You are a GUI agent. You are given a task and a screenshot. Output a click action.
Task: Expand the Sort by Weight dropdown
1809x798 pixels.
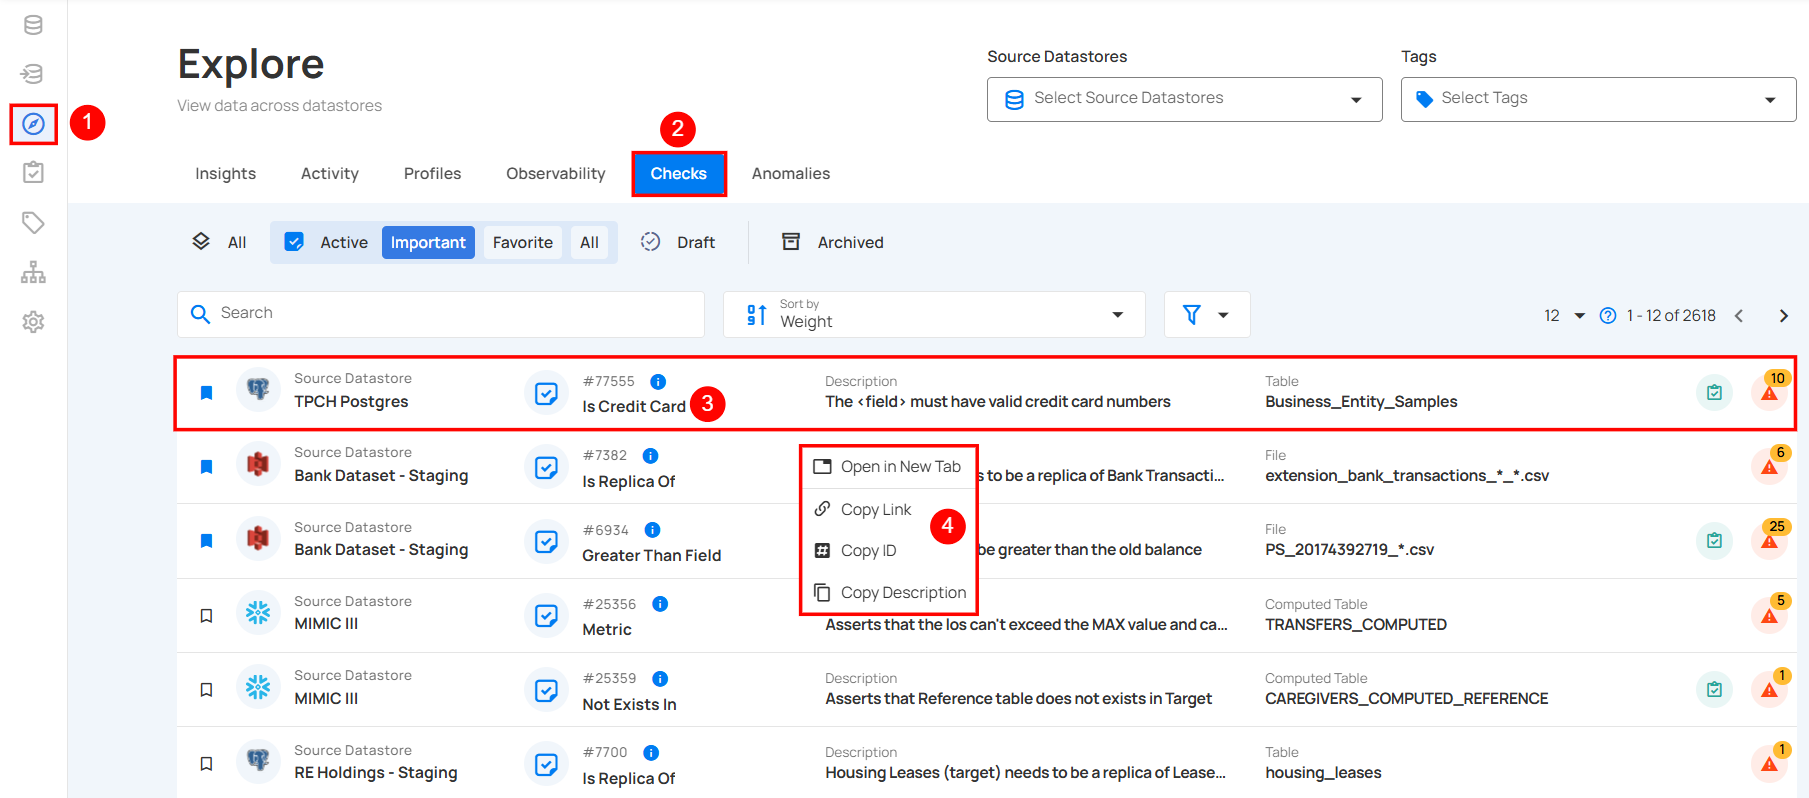pyautogui.click(x=933, y=315)
